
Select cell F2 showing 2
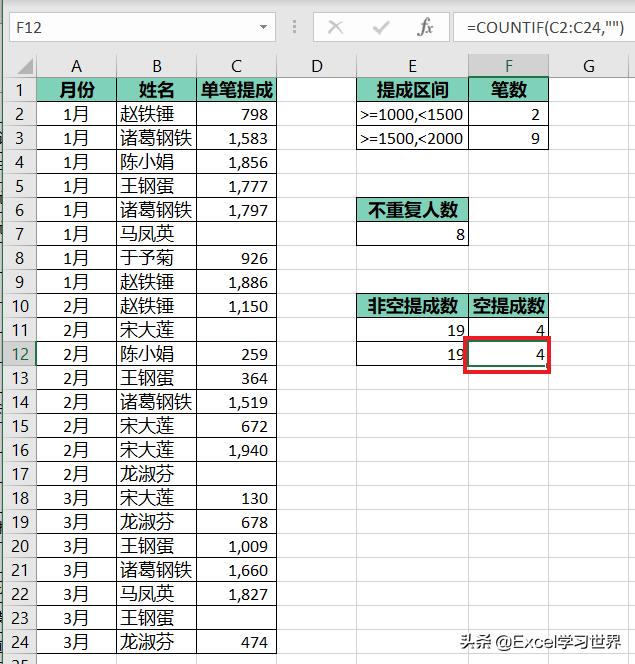coord(508,114)
